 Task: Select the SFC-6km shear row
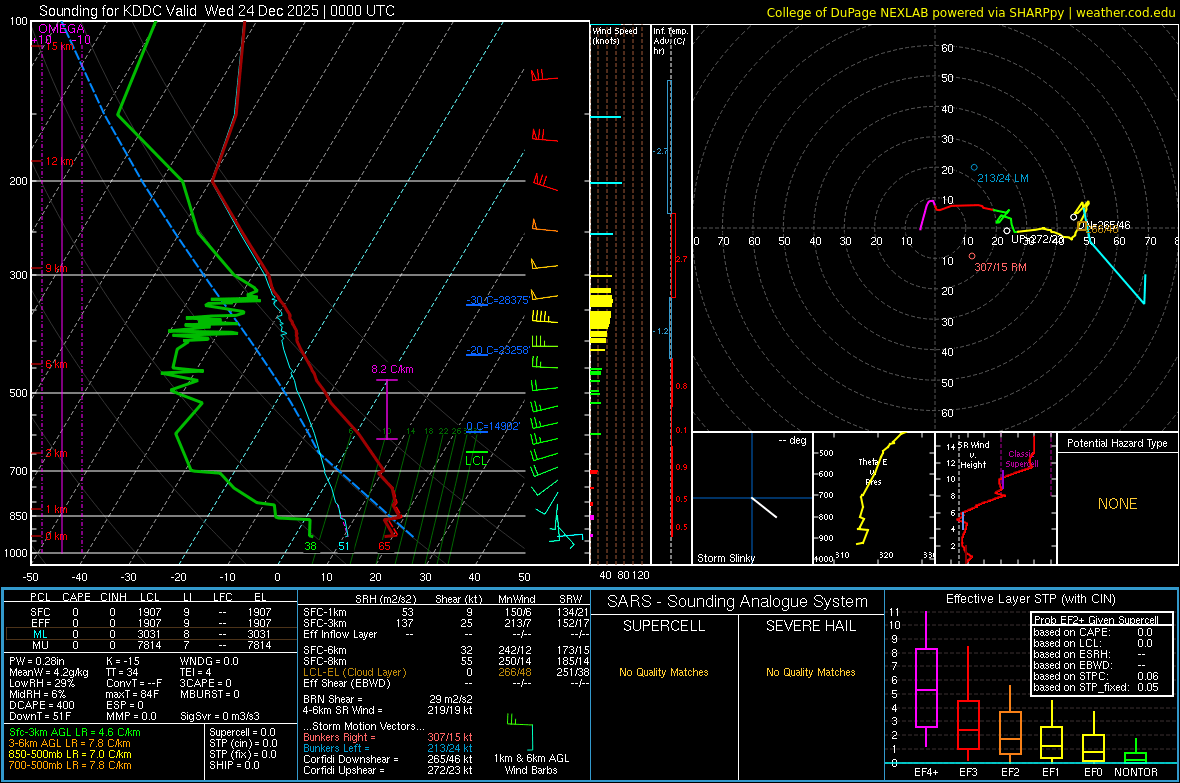coord(446,650)
